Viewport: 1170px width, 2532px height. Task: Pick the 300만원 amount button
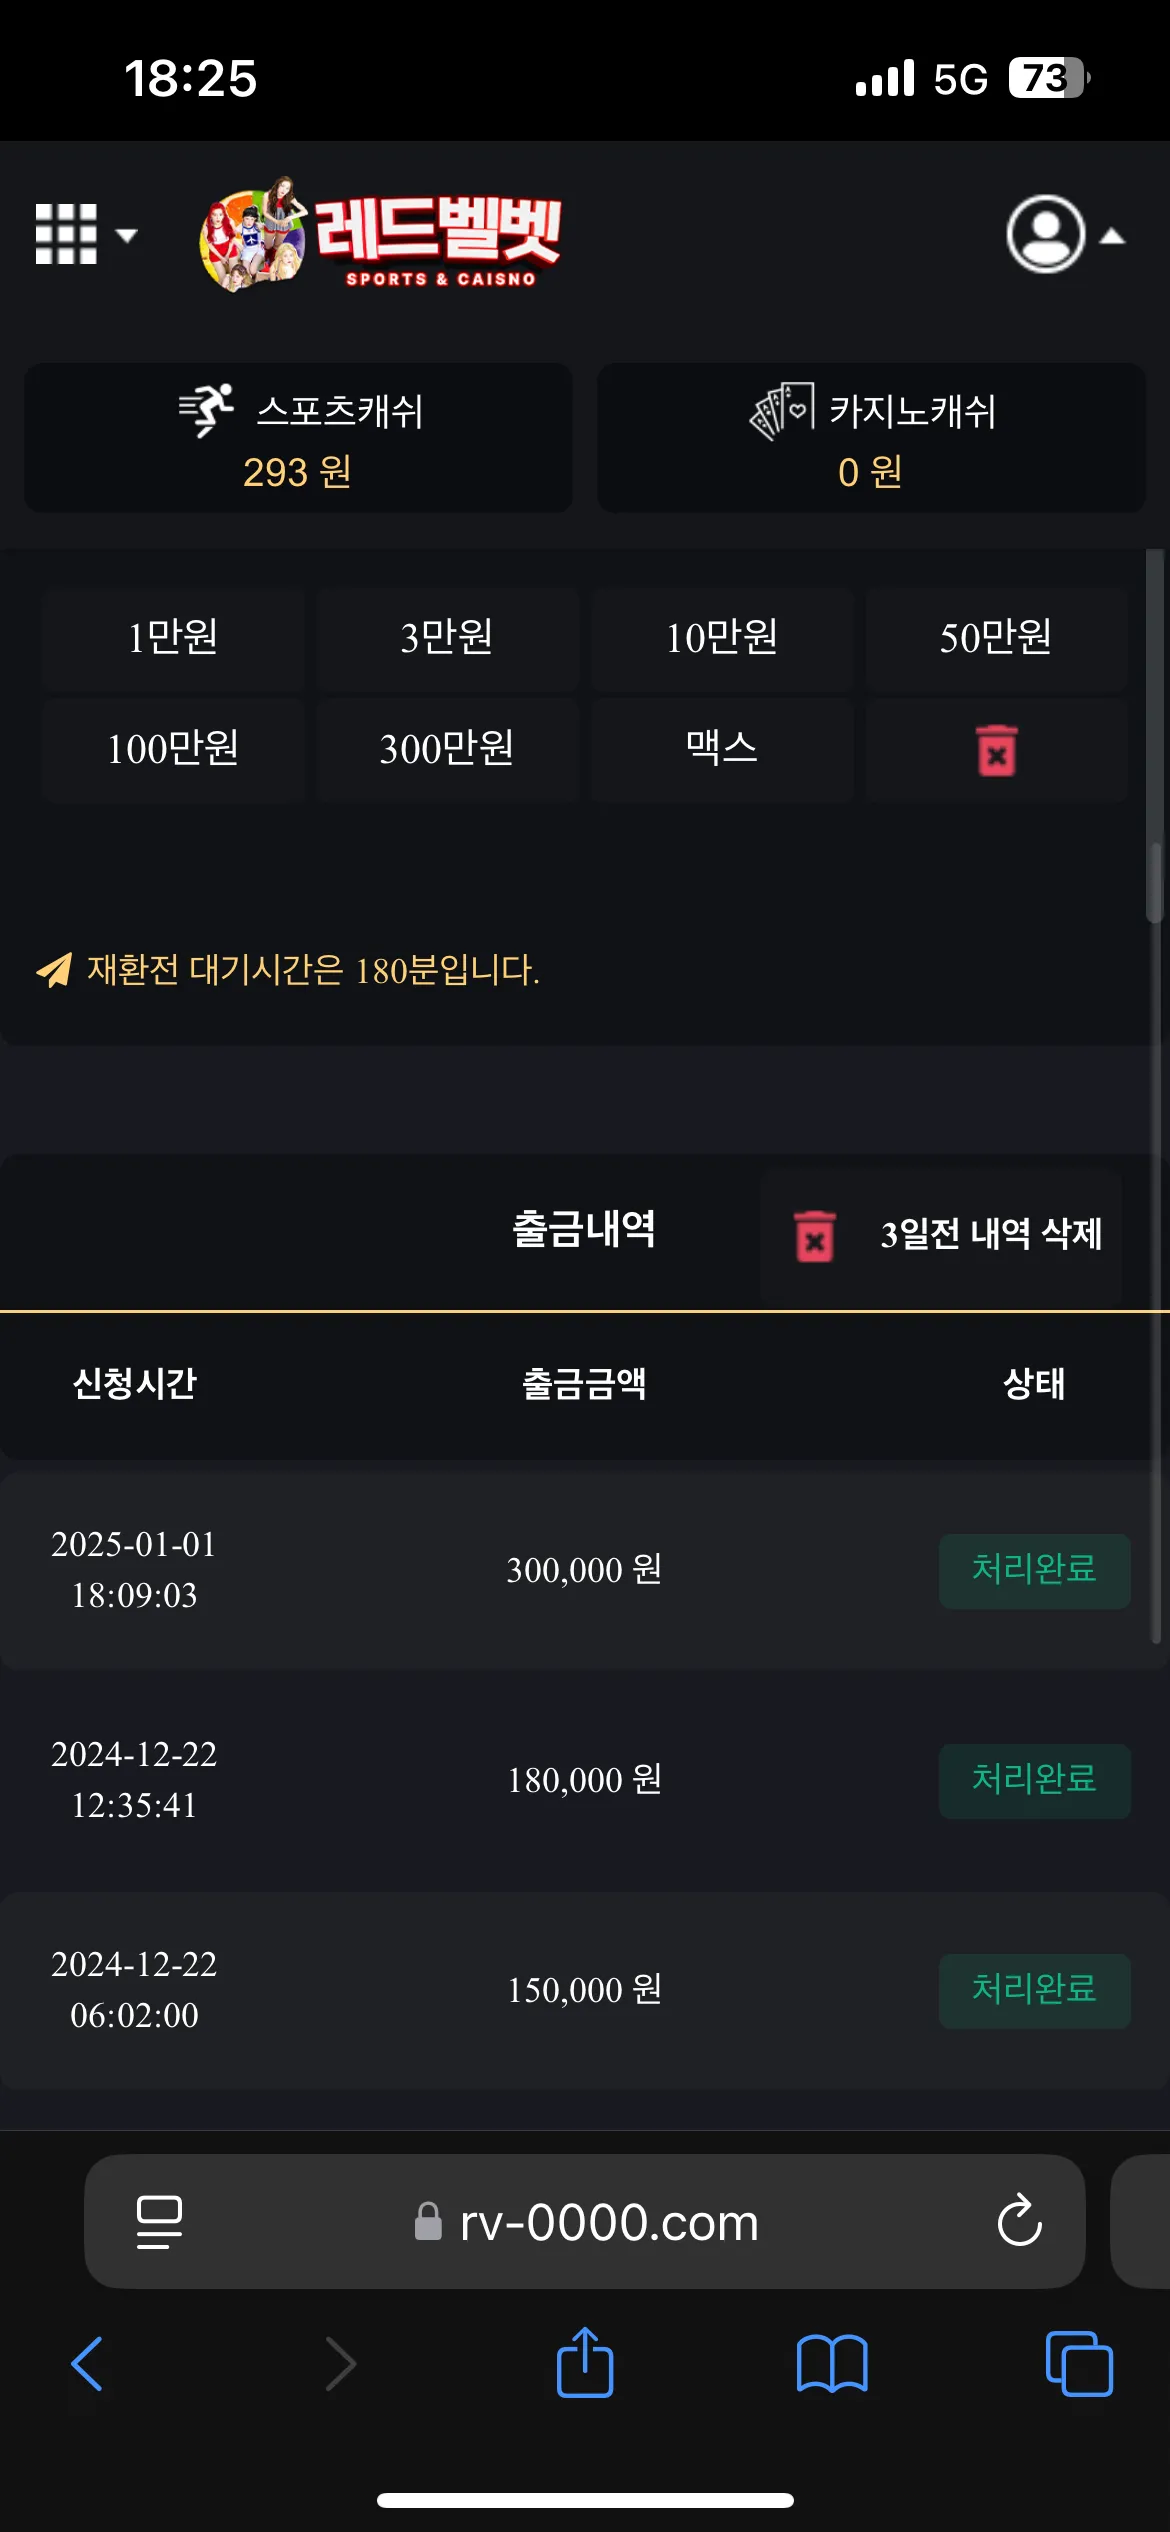pyautogui.click(x=447, y=748)
